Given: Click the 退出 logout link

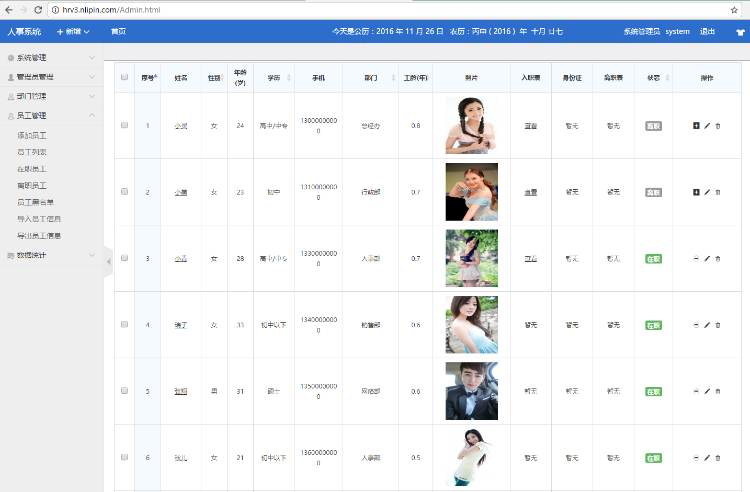Looking at the screenshot, I should (x=707, y=32).
